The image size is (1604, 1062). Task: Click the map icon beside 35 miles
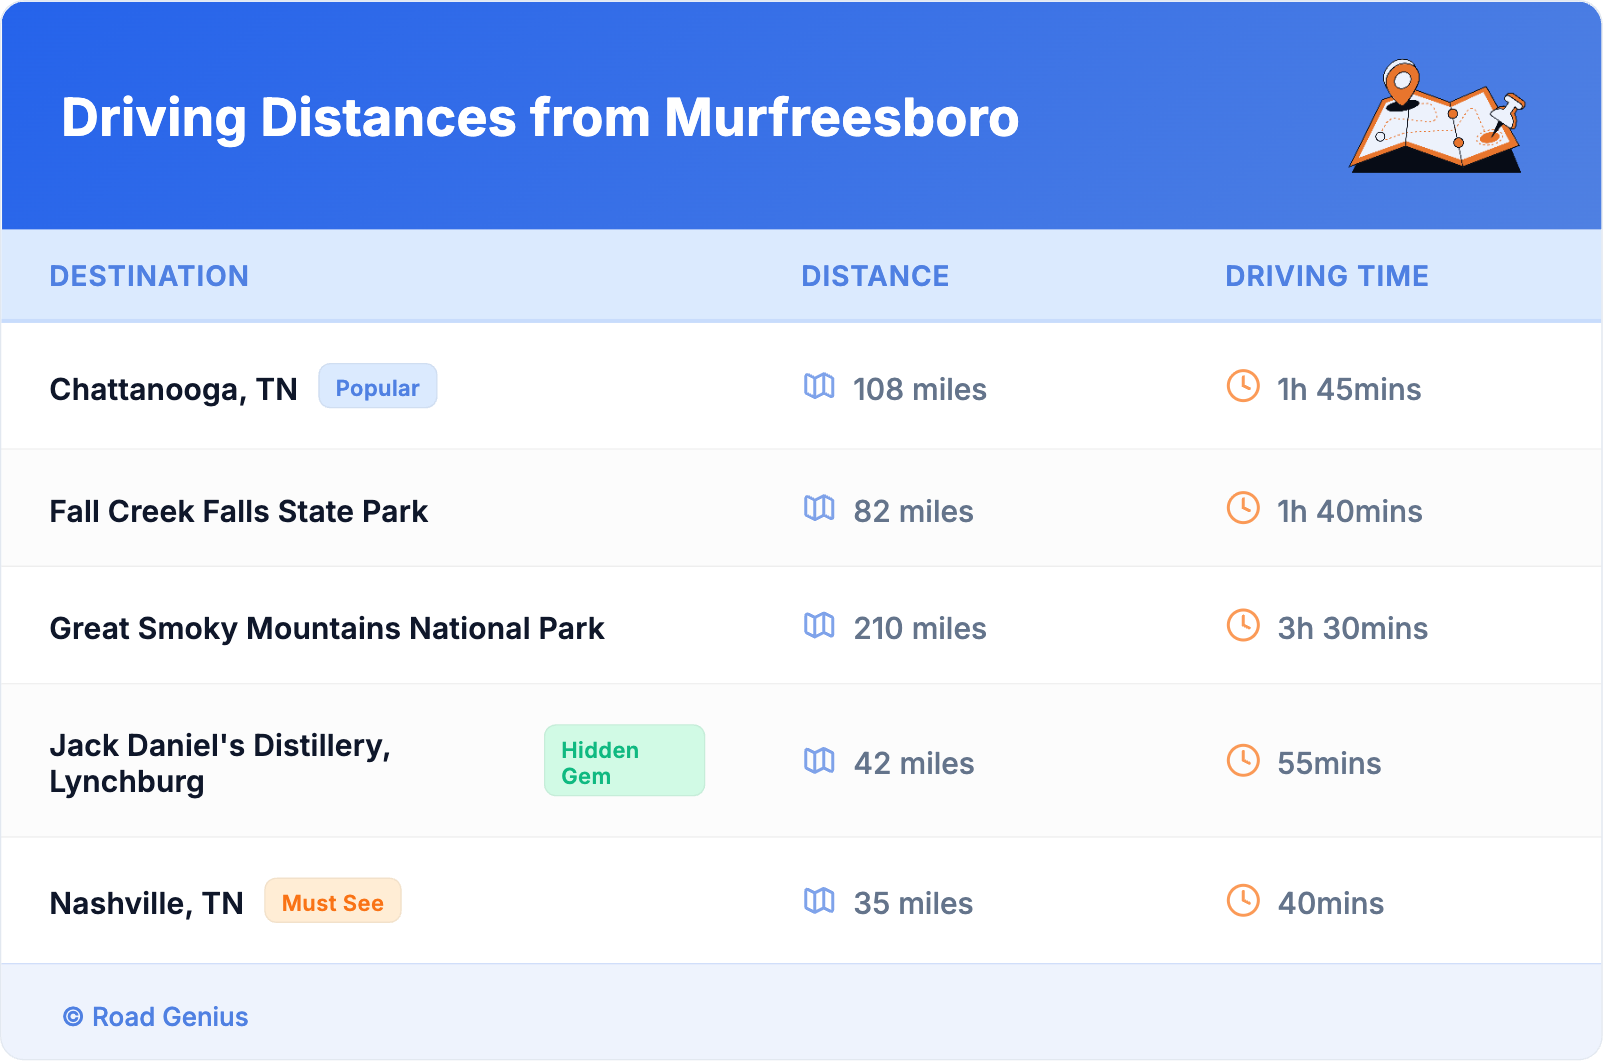pos(819,901)
